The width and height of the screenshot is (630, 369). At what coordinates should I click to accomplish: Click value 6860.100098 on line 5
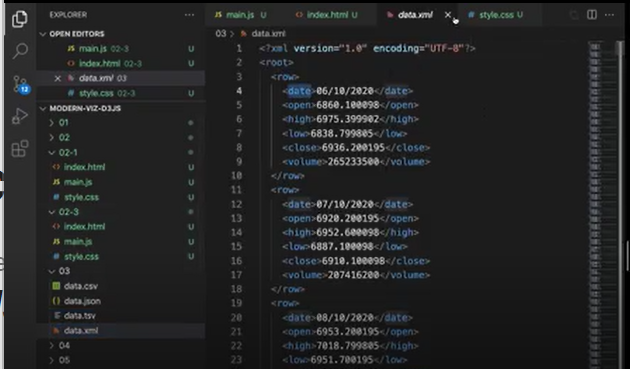(348, 105)
